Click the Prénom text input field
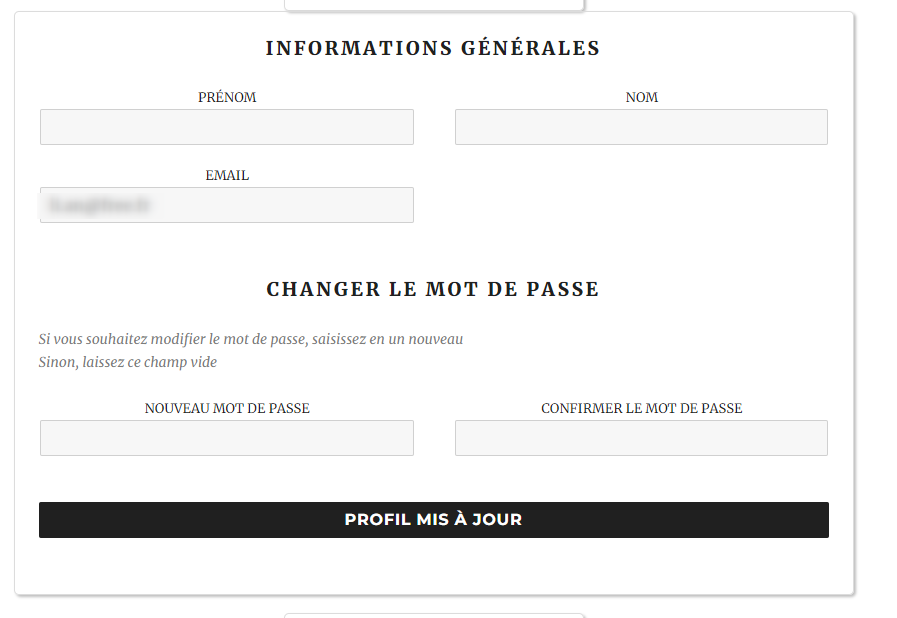Image resolution: width=897 pixels, height=618 pixels. click(227, 127)
